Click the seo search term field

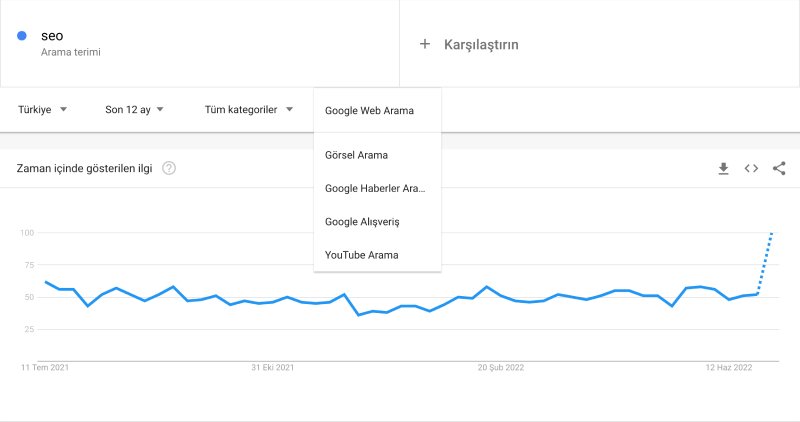[199, 43]
